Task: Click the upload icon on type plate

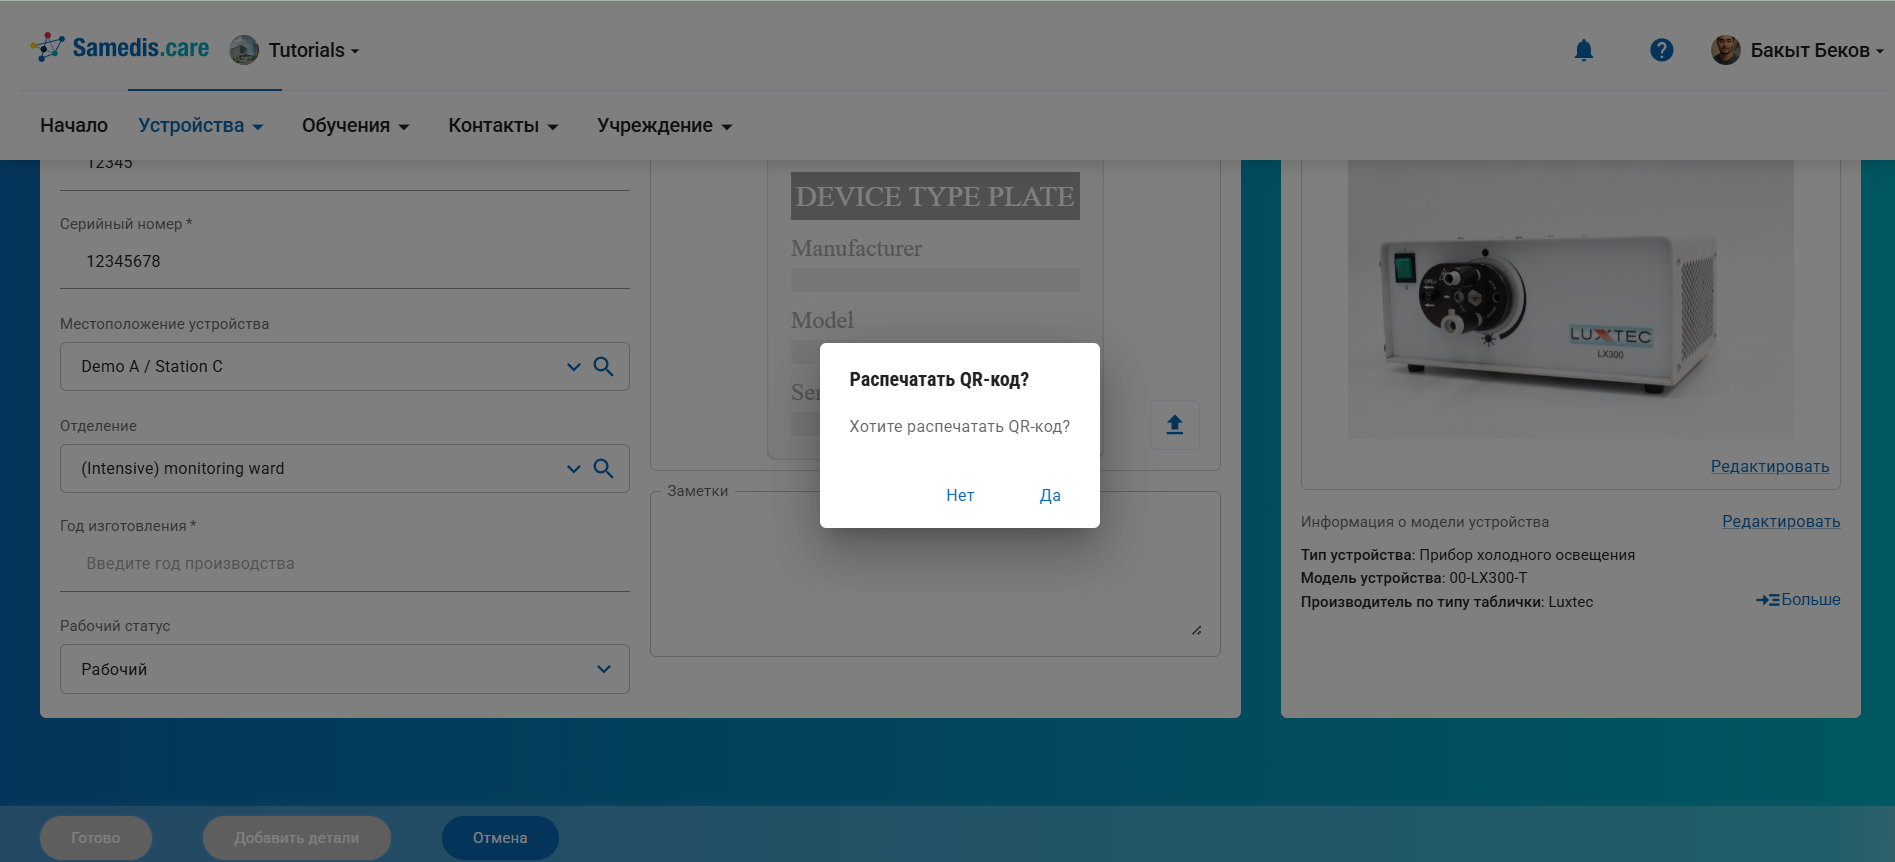Action: (x=1174, y=425)
